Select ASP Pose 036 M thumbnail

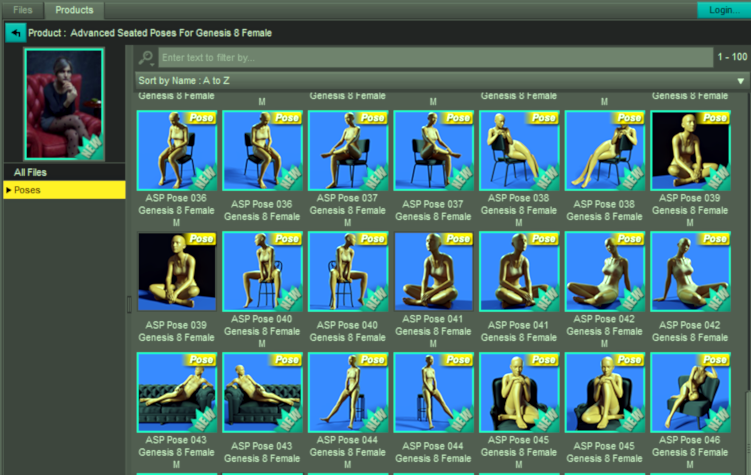click(177, 150)
